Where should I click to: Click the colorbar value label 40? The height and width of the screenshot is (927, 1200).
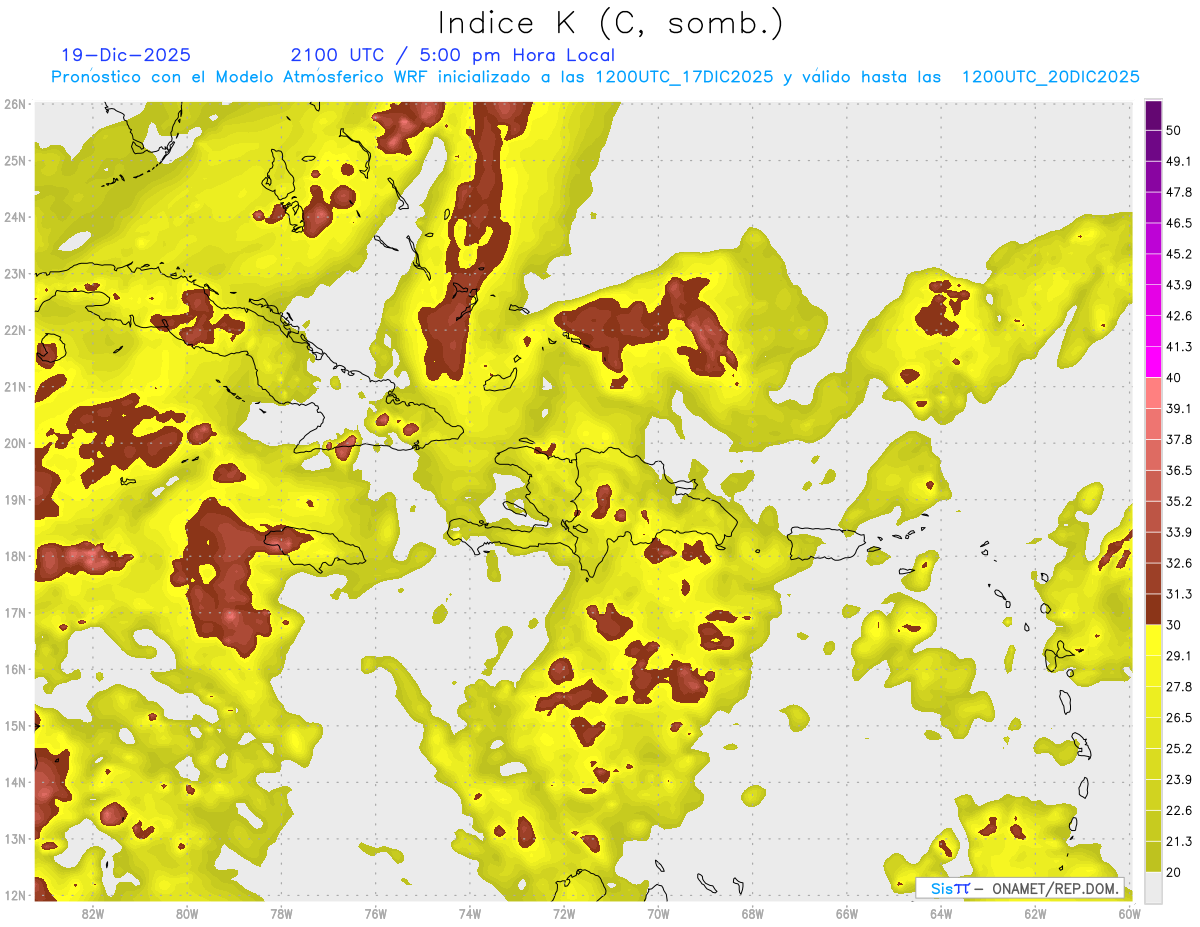[x=1173, y=377]
